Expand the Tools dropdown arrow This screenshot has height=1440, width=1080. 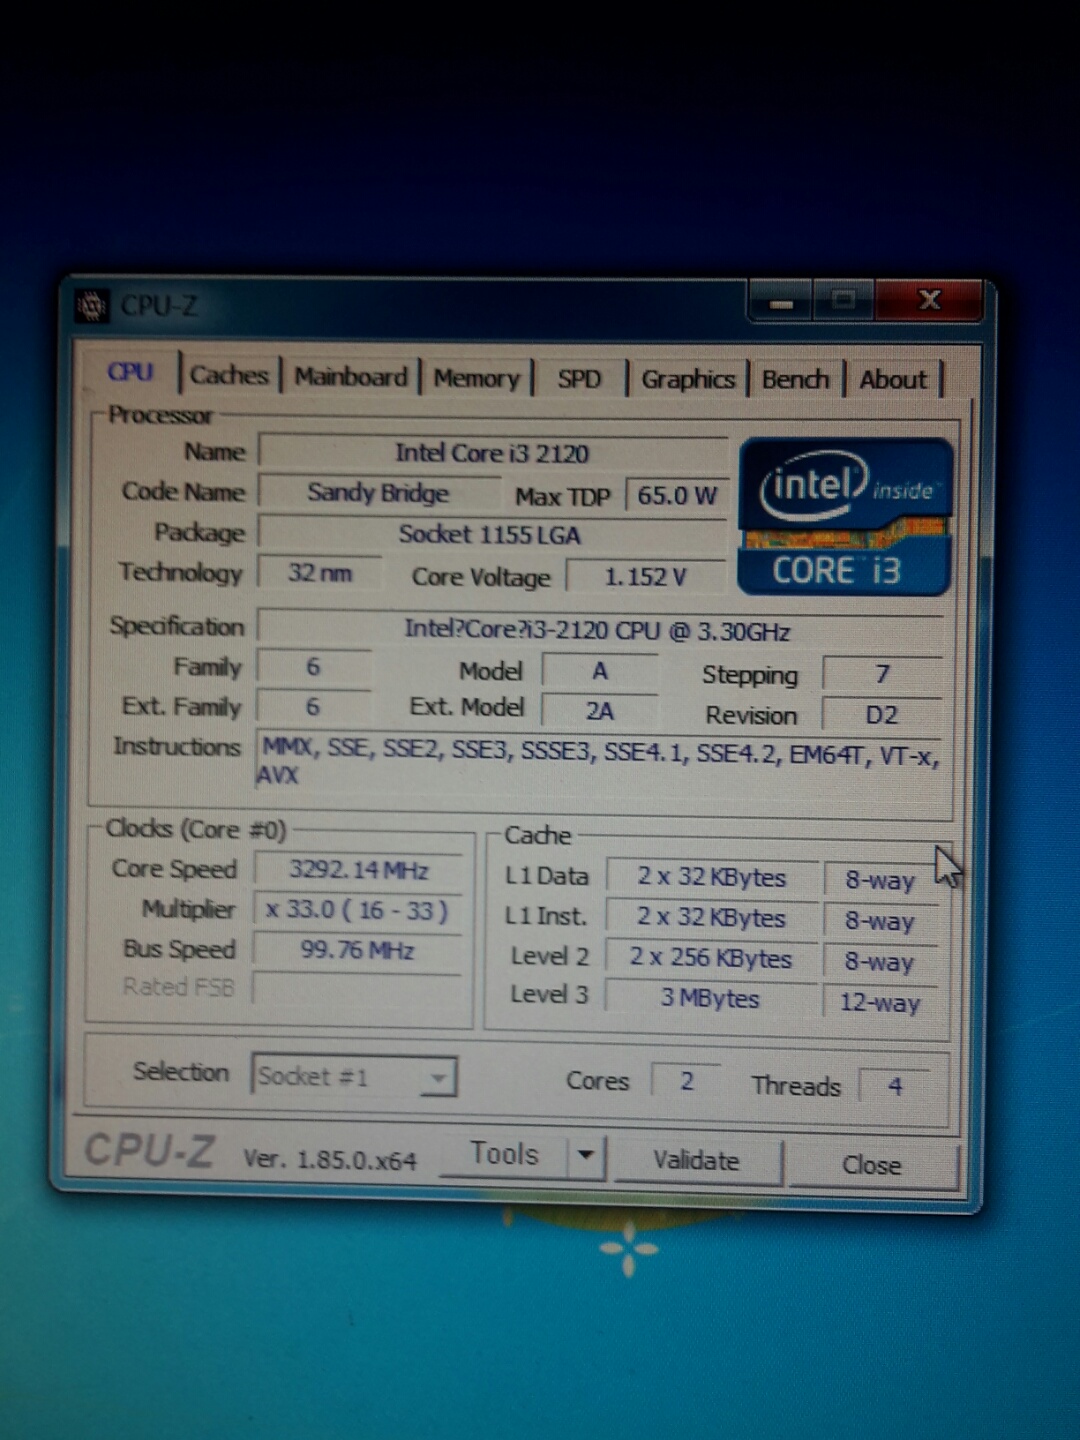click(x=586, y=1156)
